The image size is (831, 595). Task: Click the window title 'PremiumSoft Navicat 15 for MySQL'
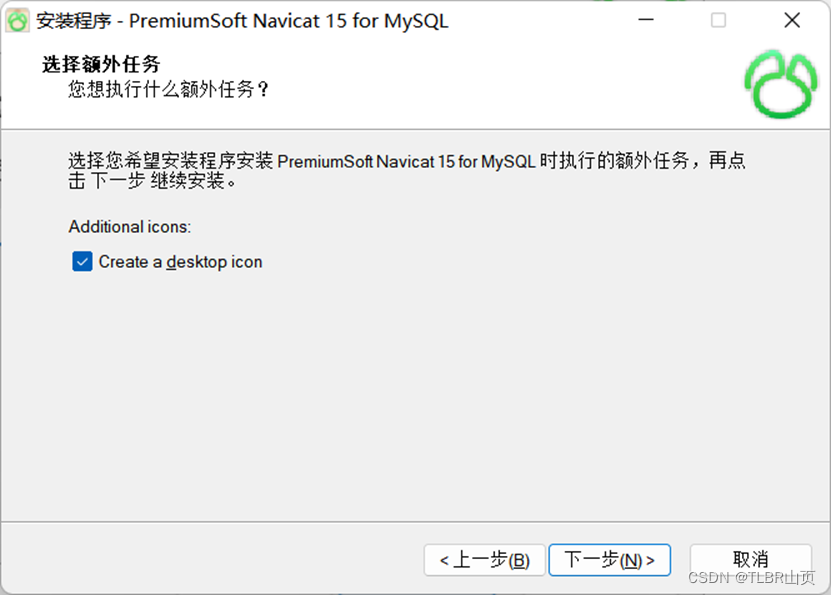tap(289, 21)
